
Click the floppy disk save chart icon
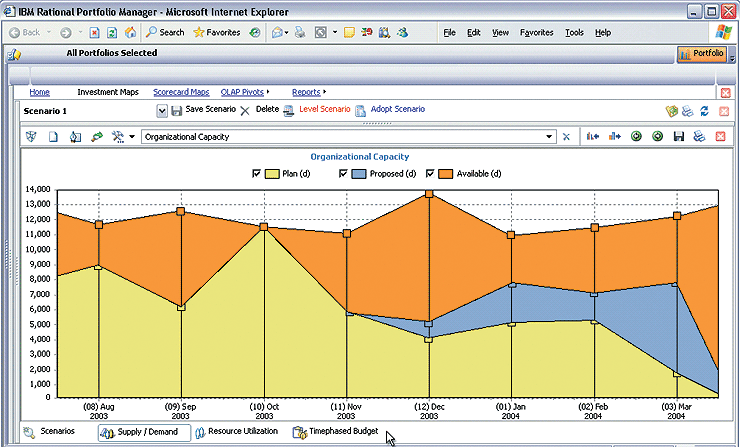point(679,137)
